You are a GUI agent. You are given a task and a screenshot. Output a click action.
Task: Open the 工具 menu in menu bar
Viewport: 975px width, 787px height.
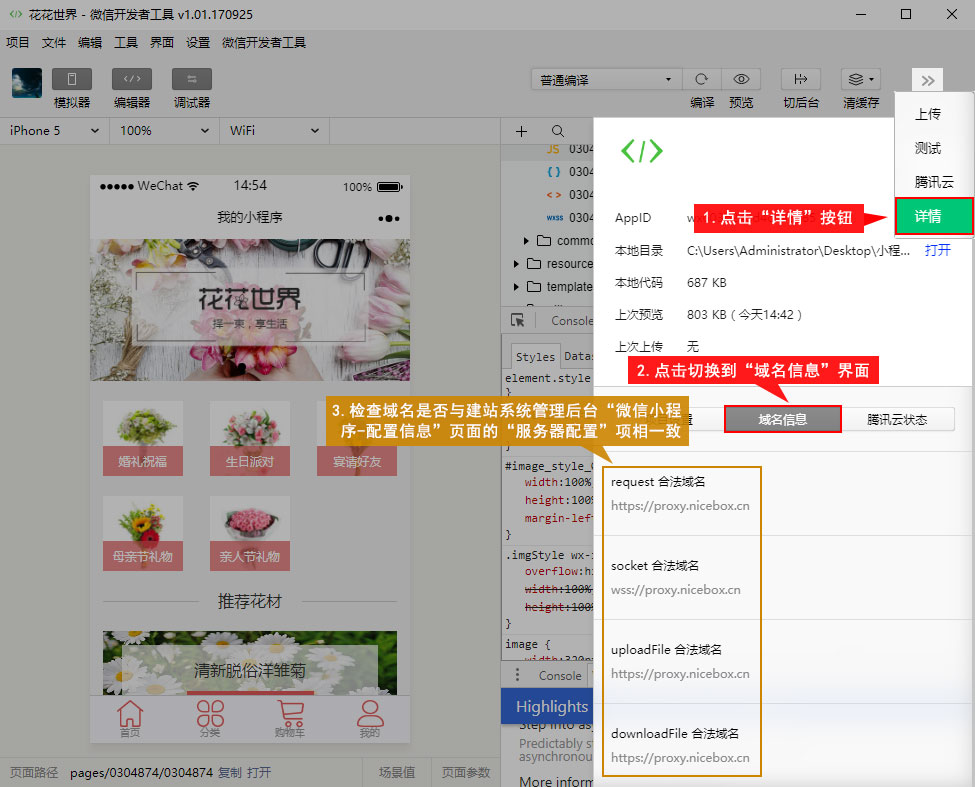[x=126, y=43]
